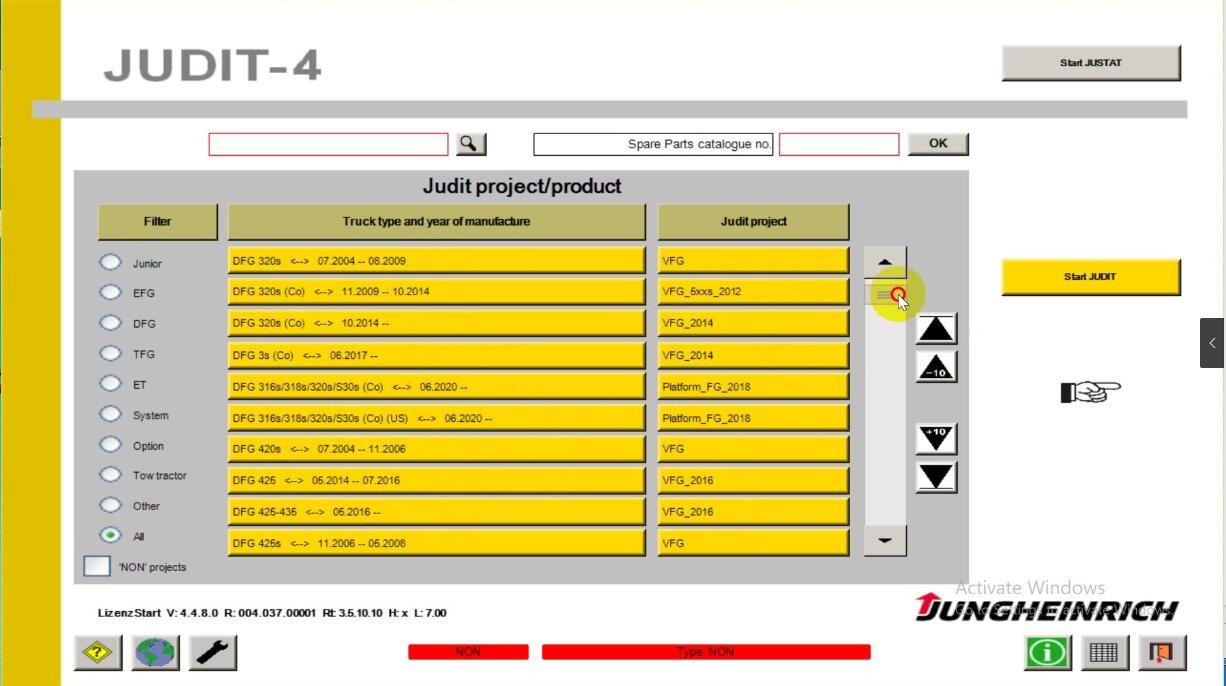Select the TFG filter radio button
Viewport: 1226px width, 686px height.
pos(110,354)
